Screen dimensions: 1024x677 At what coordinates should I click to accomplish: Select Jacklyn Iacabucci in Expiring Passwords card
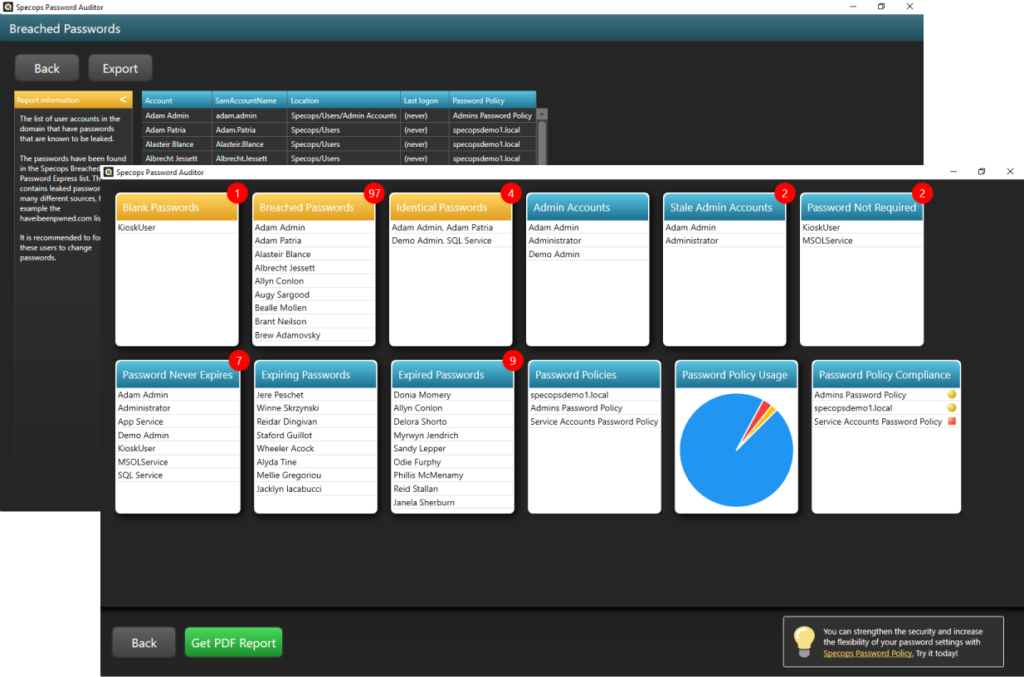pyautogui.click(x=315, y=488)
